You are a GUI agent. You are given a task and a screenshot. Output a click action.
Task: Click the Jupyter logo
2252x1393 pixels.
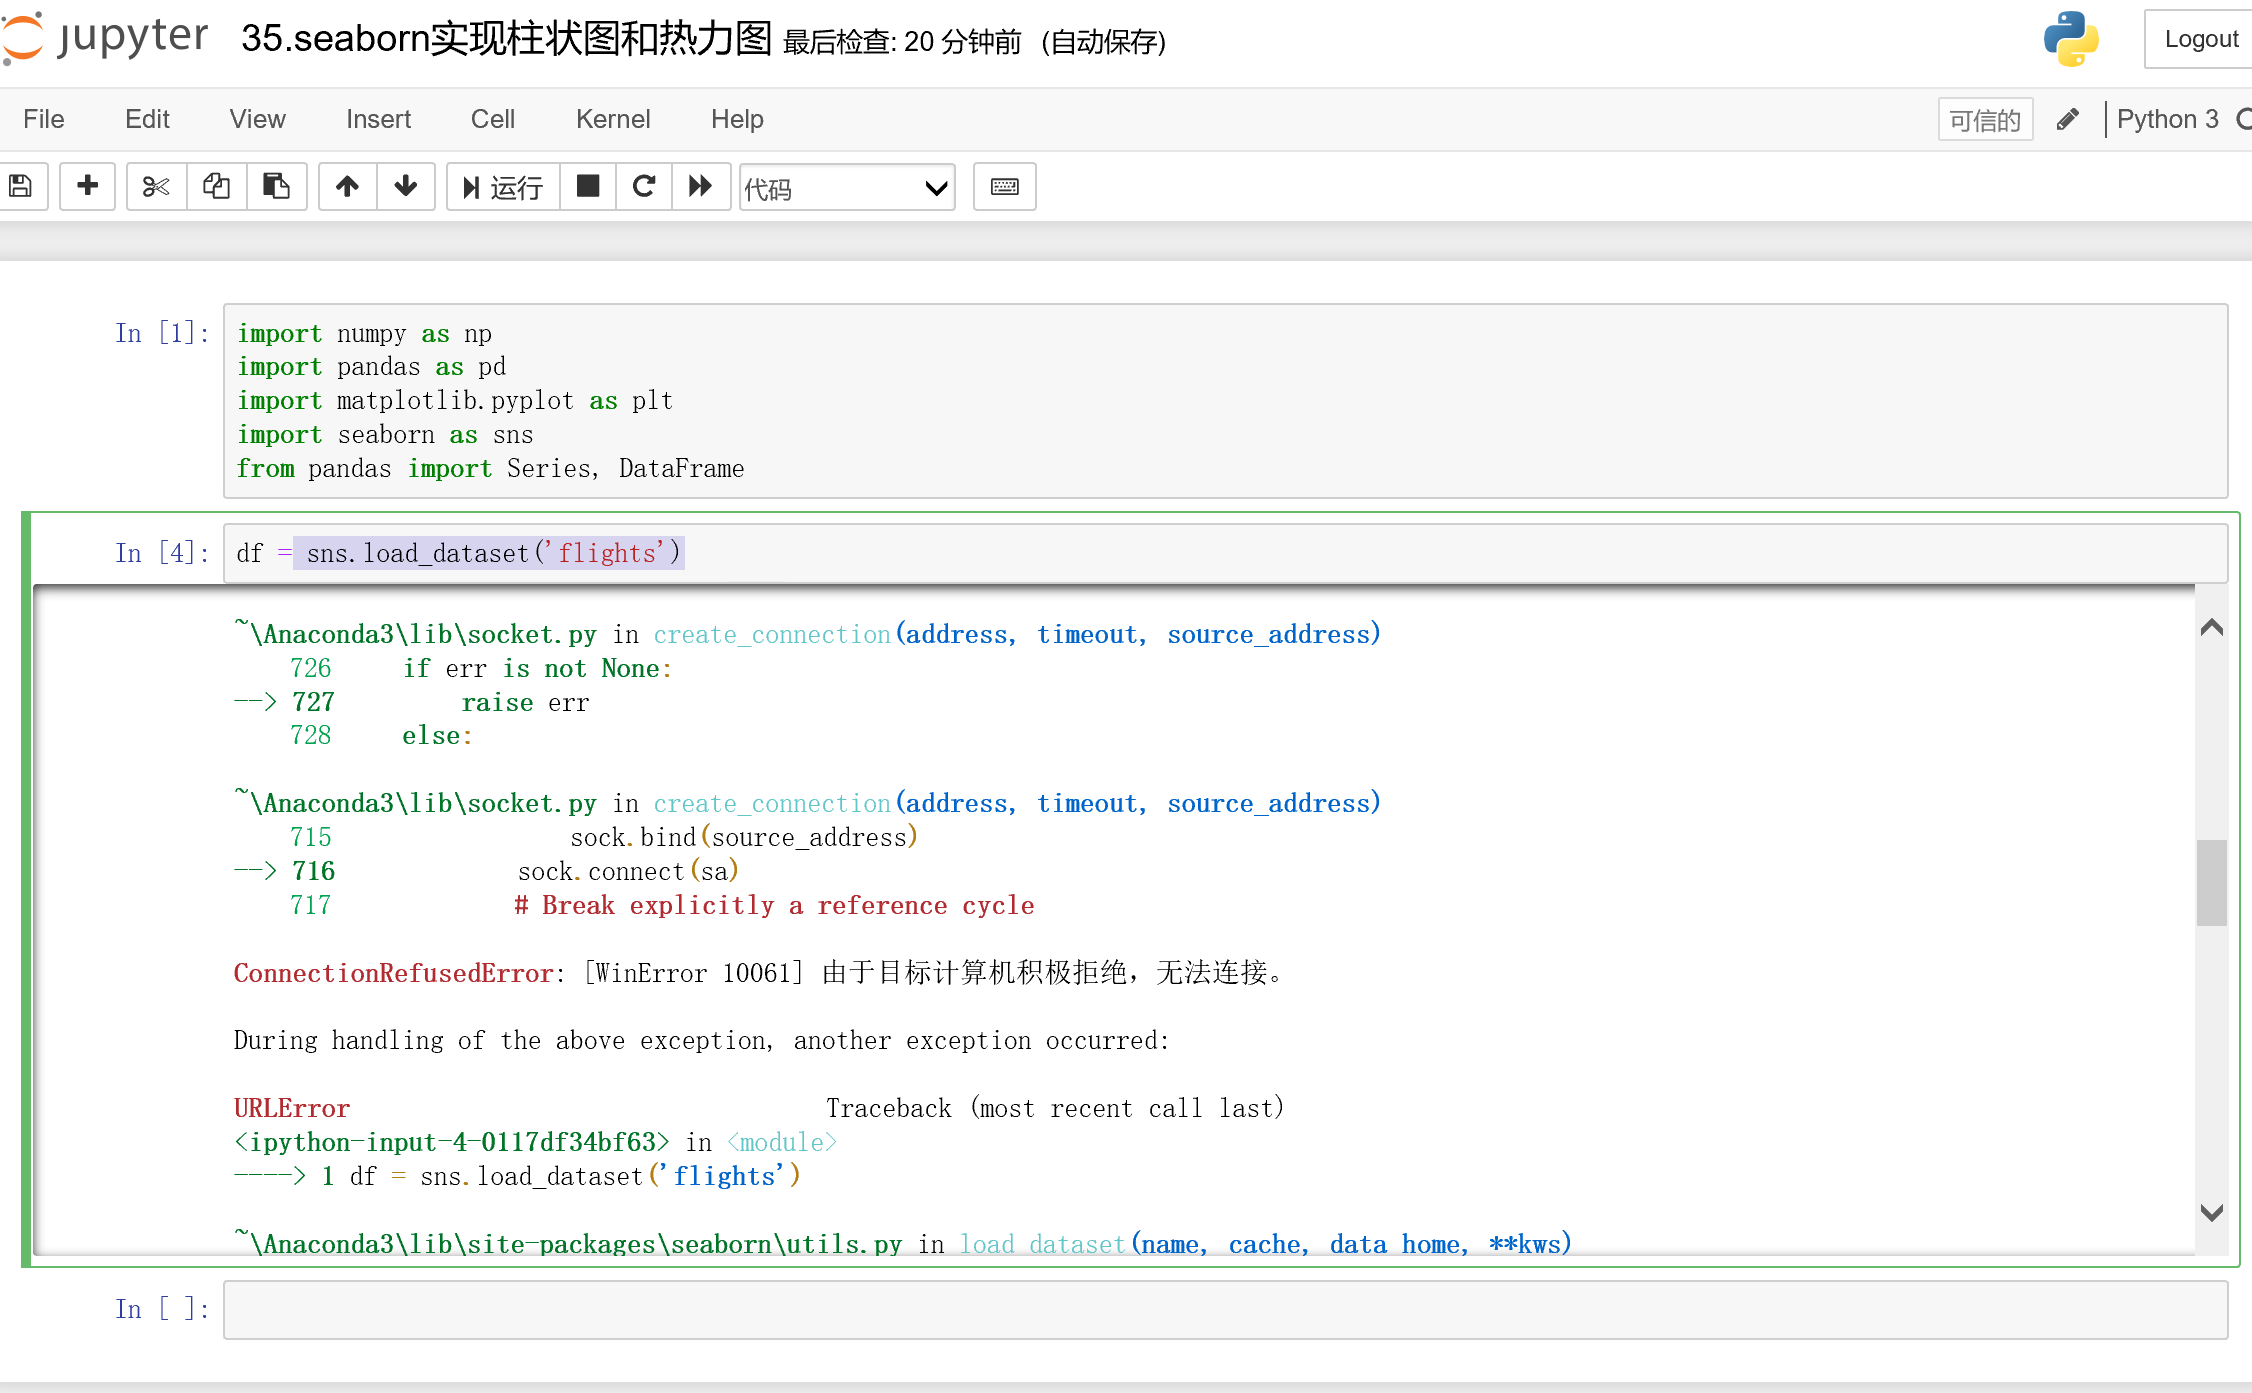point(105,38)
